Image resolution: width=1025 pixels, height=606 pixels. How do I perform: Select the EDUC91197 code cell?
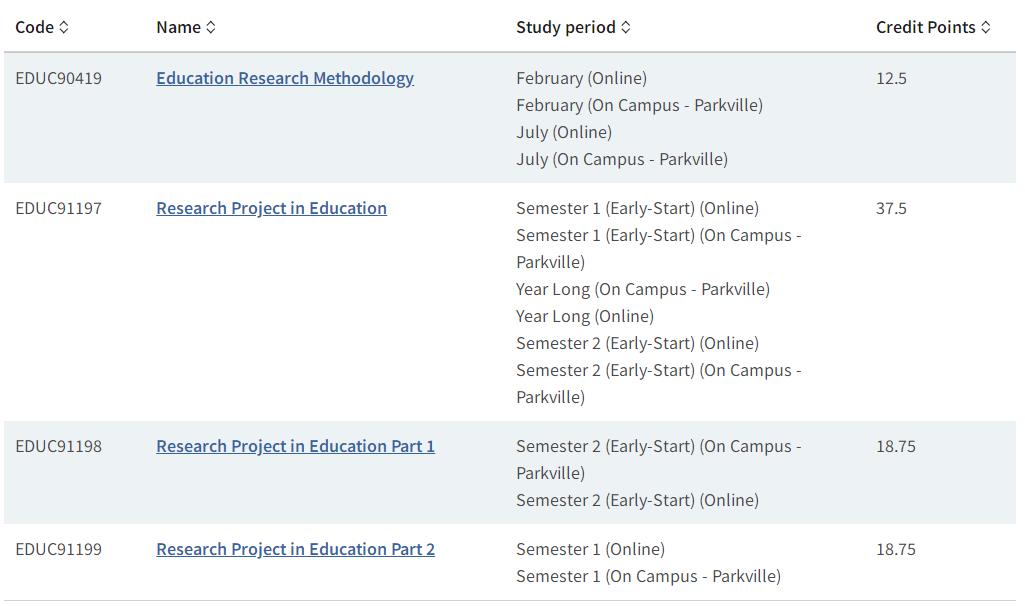pos(59,208)
